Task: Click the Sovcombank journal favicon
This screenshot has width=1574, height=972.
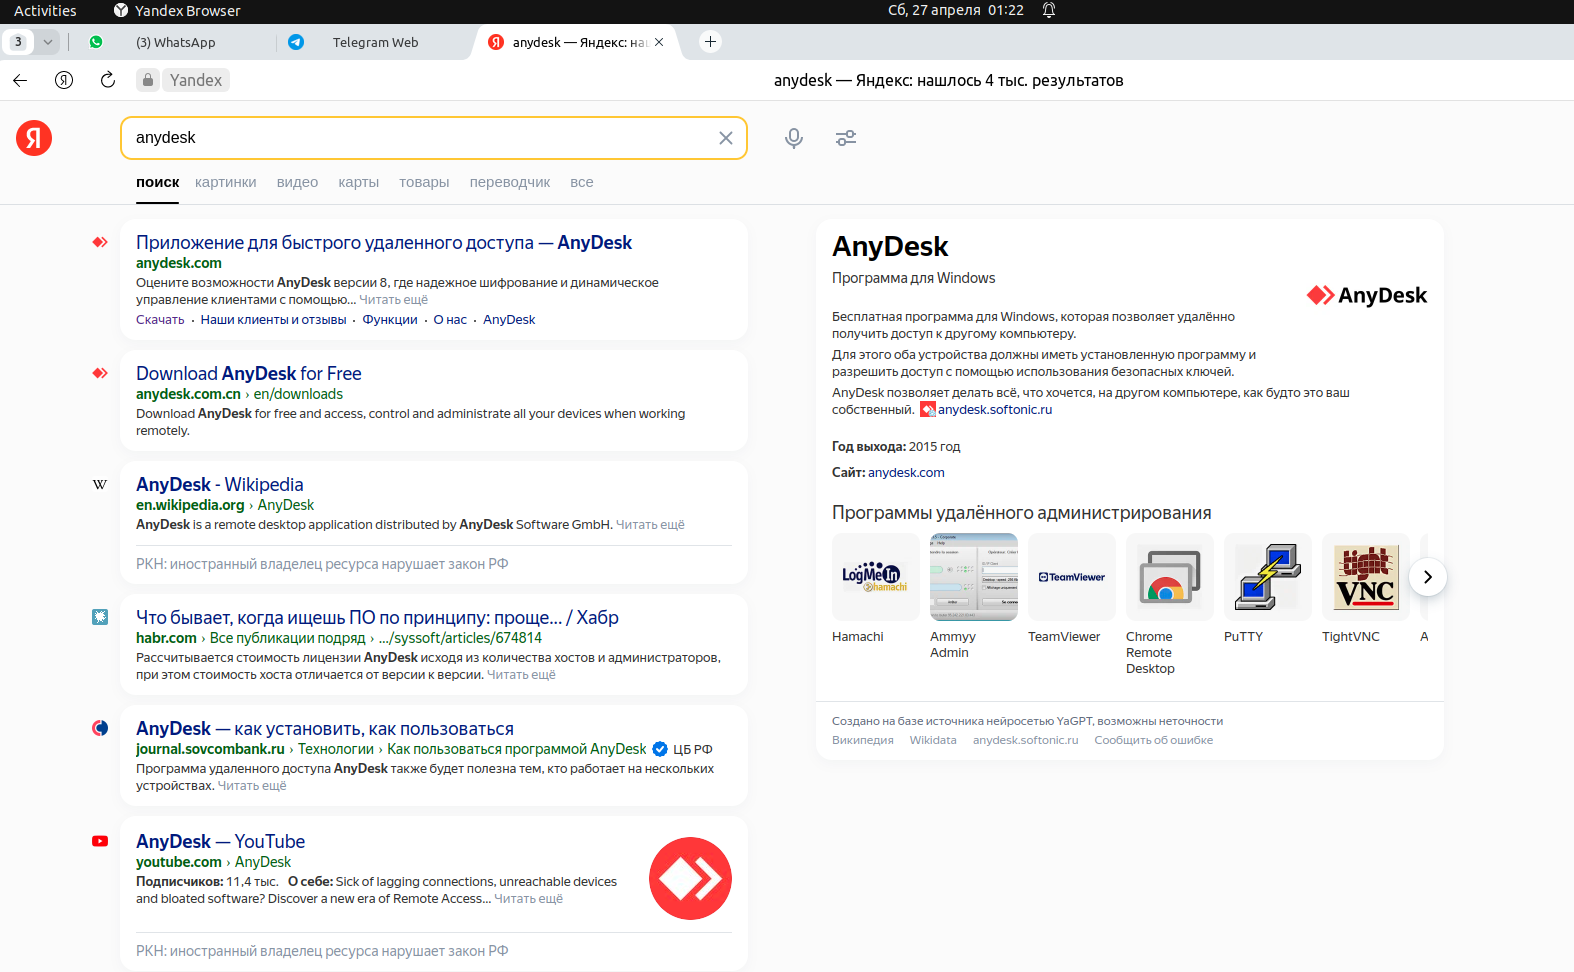Action: tap(100, 728)
